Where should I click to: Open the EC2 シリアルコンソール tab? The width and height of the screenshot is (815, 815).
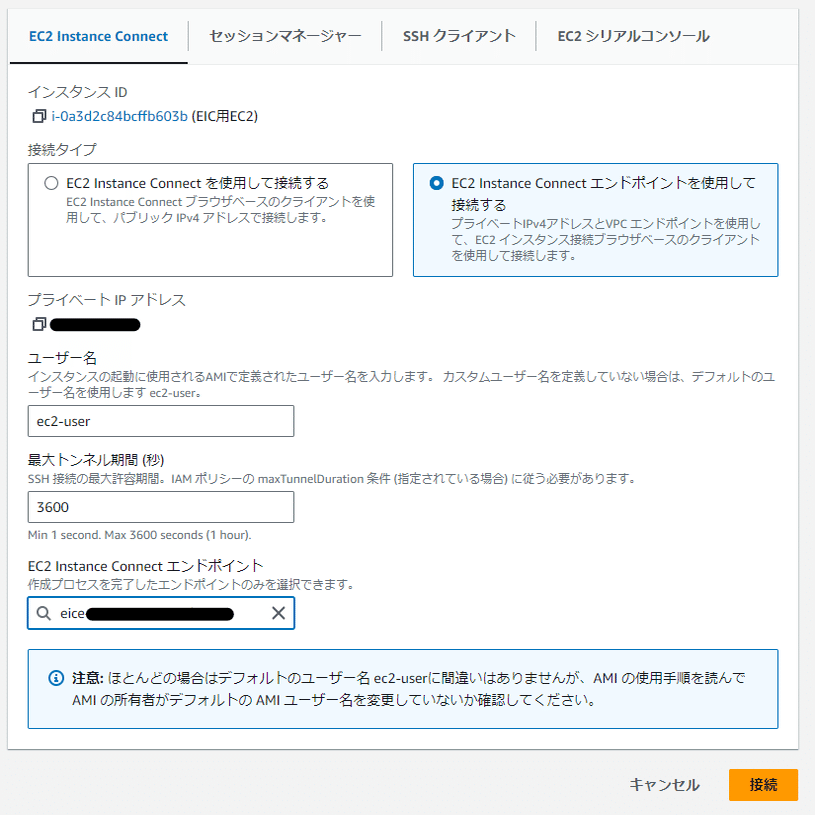tap(633, 36)
